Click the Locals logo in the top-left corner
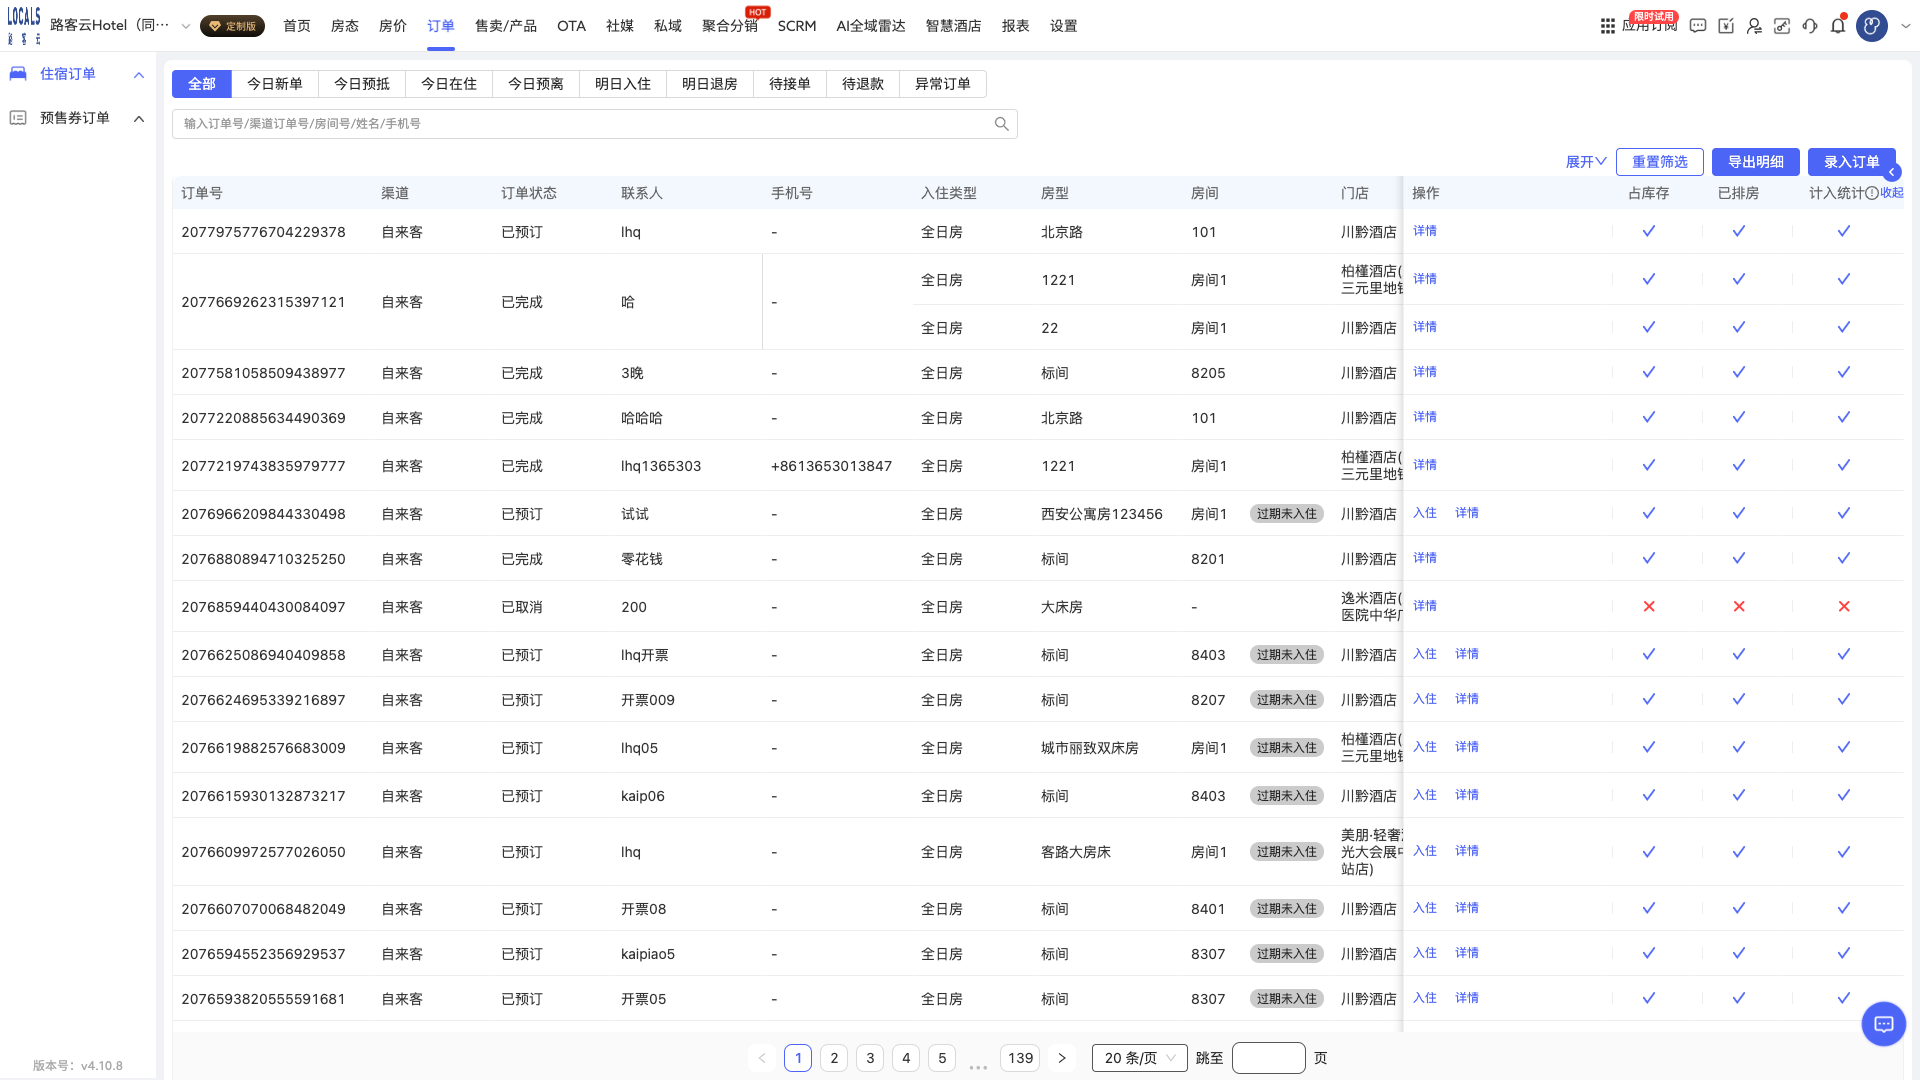Viewport: 1920px width, 1080px height. (24, 26)
